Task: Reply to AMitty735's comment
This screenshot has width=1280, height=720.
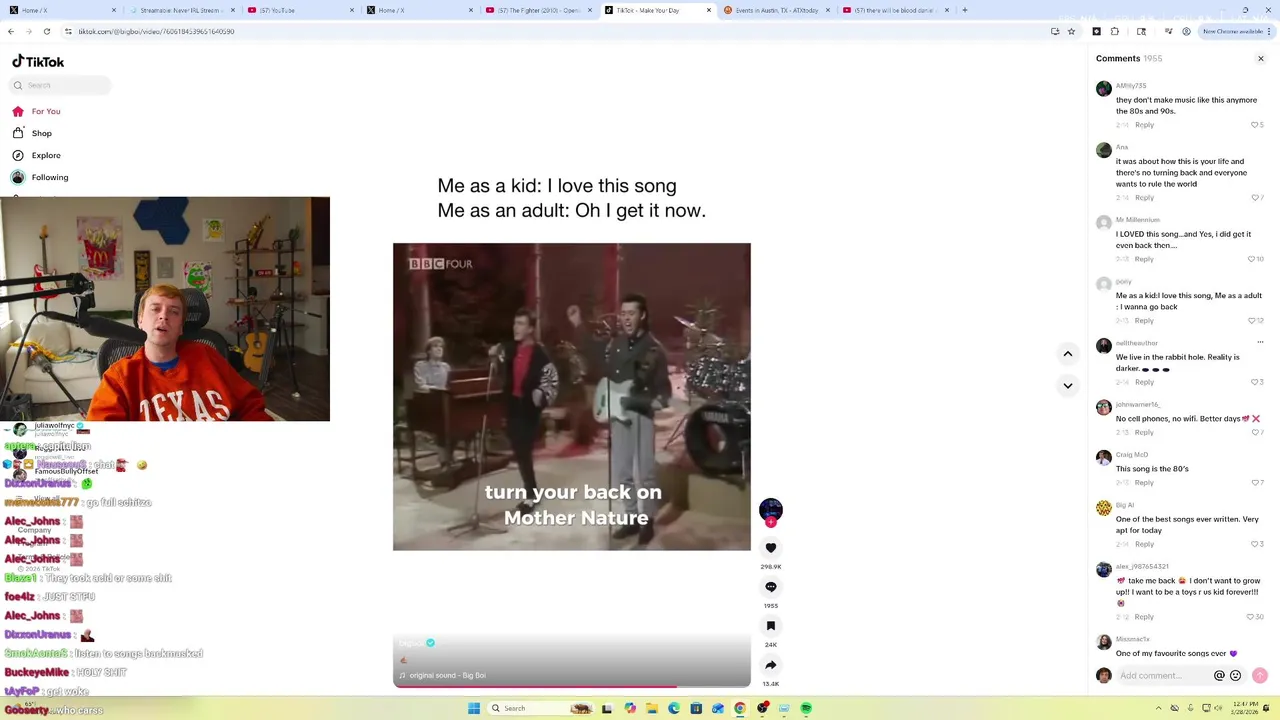Action: tap(1144, 125)
